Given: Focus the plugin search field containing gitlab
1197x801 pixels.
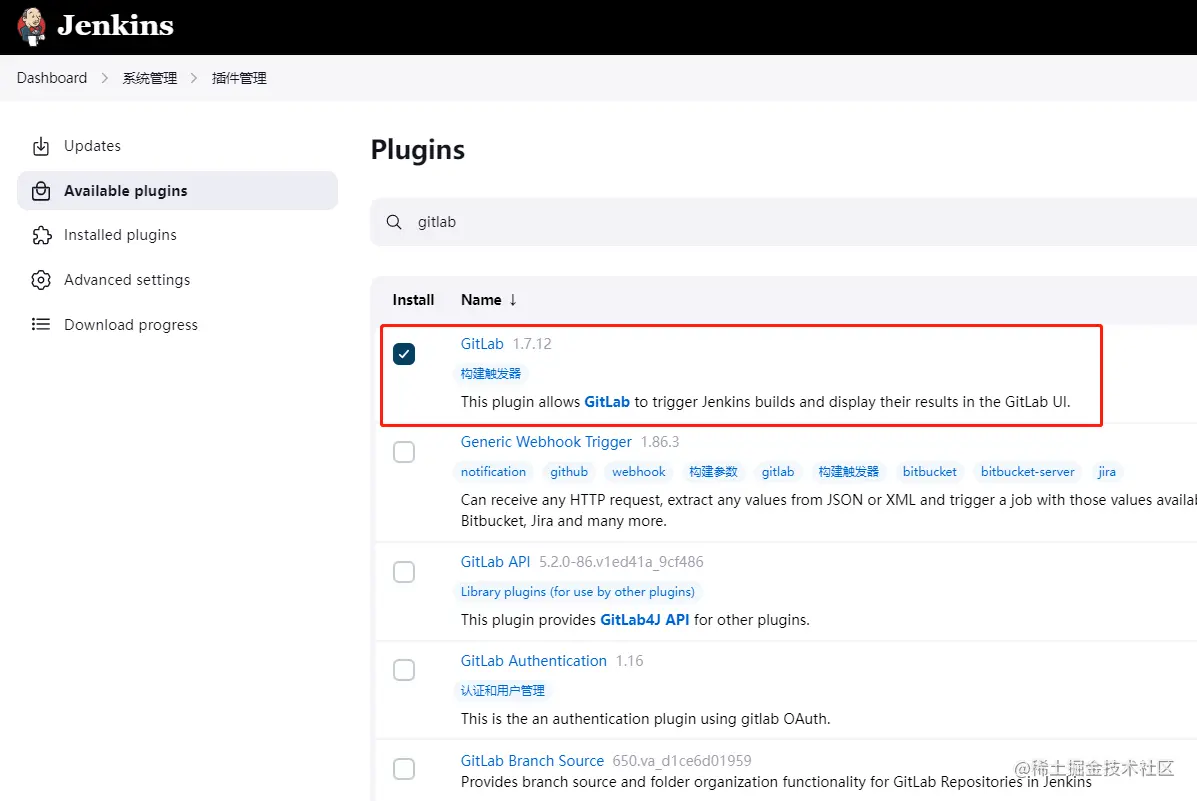Looking at the screenshot, I should pos(783,222).
